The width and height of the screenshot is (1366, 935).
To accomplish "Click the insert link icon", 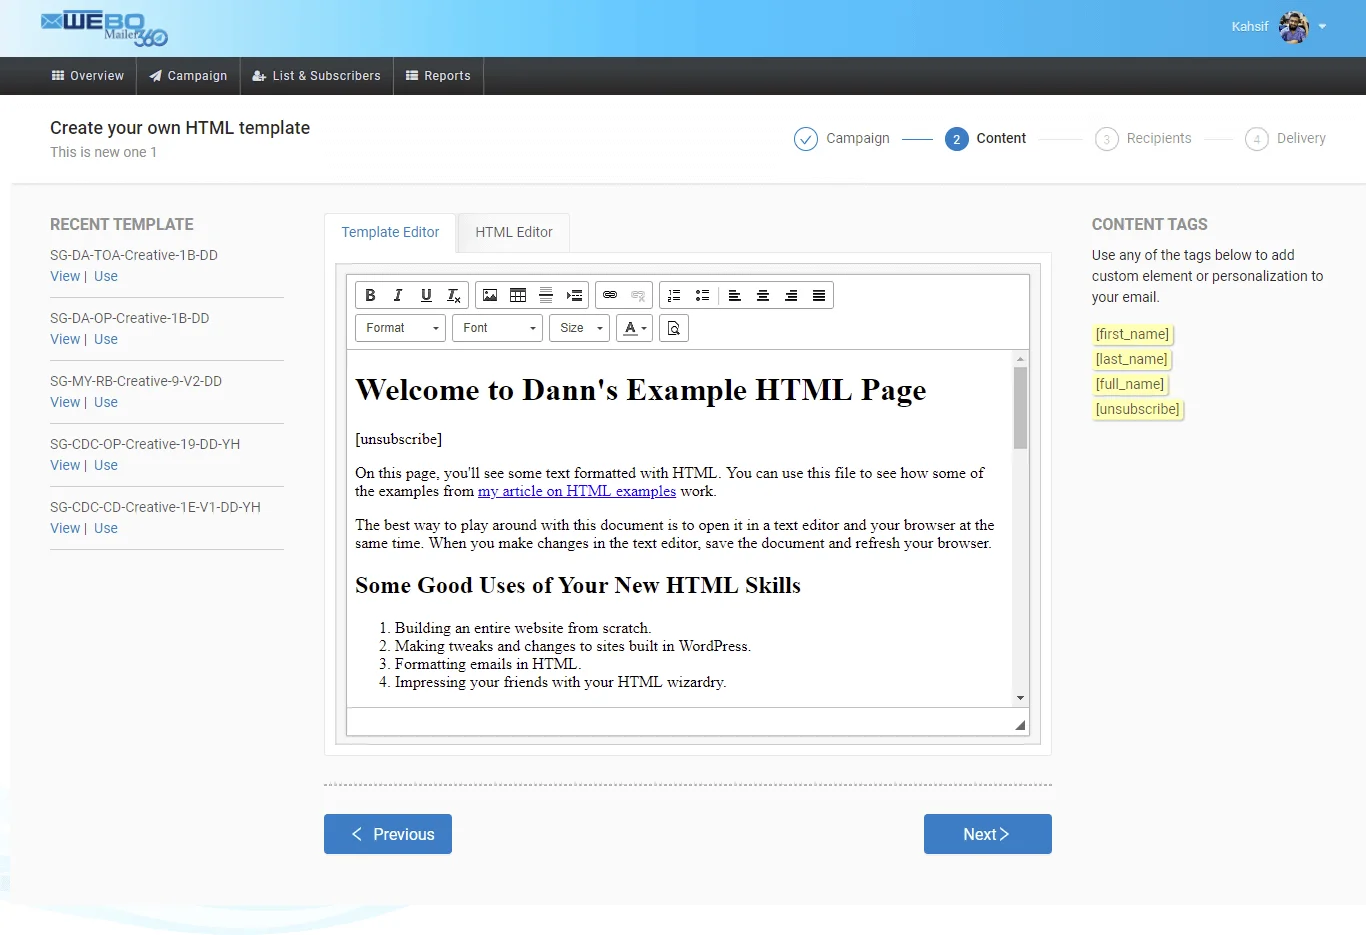I will pyautogui.click(x=610, y=295).
